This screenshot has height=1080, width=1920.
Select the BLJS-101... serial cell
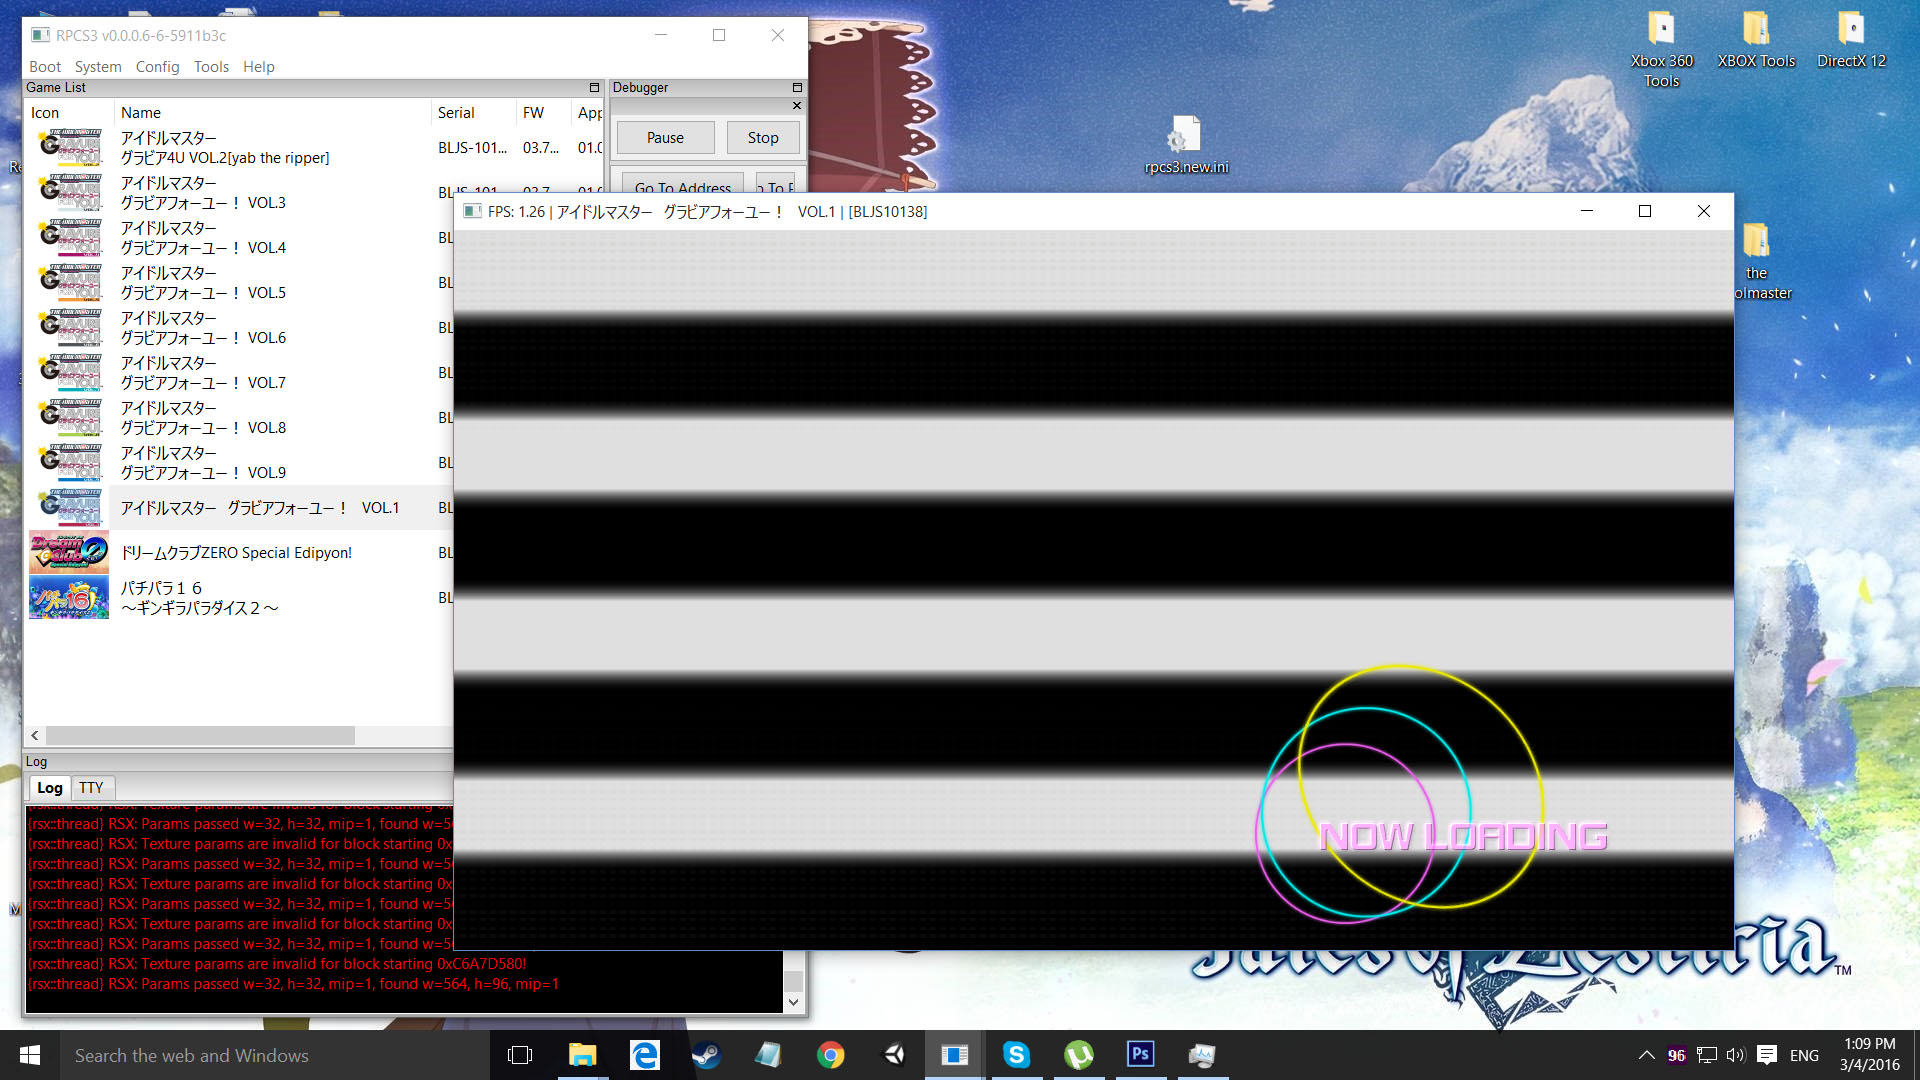point(472,148)
